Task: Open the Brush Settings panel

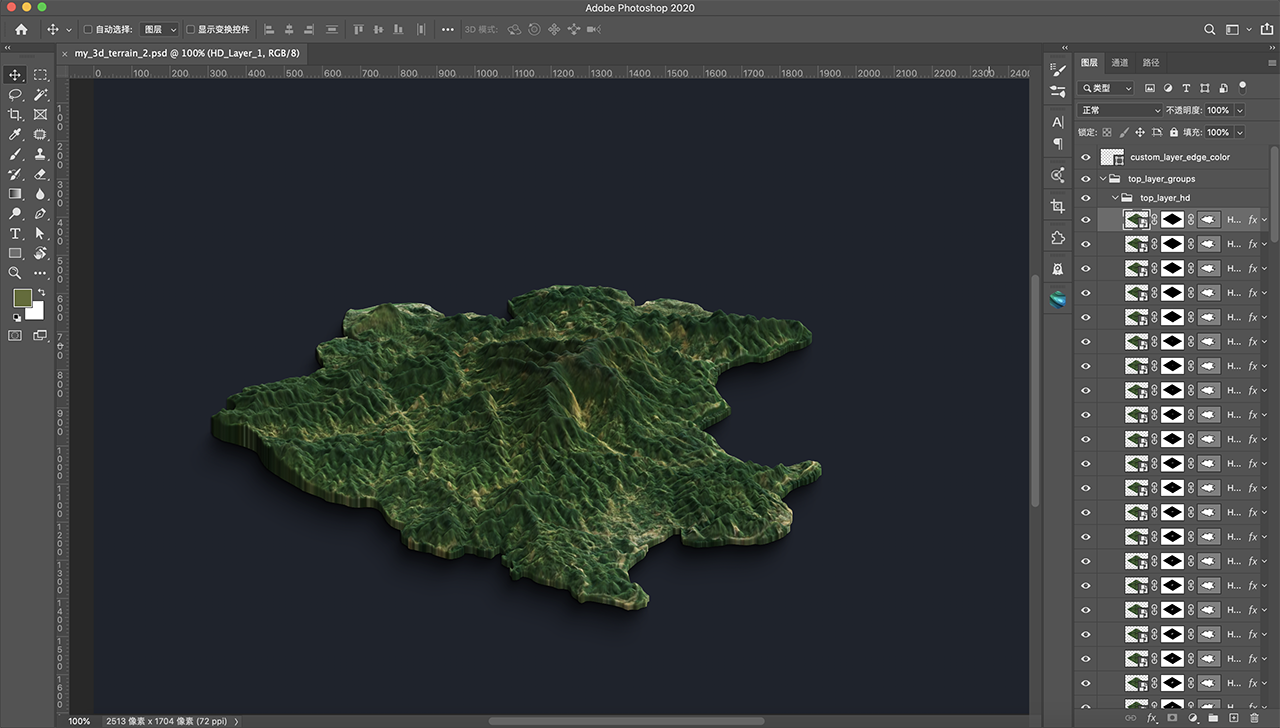Action: [1058, 70]
